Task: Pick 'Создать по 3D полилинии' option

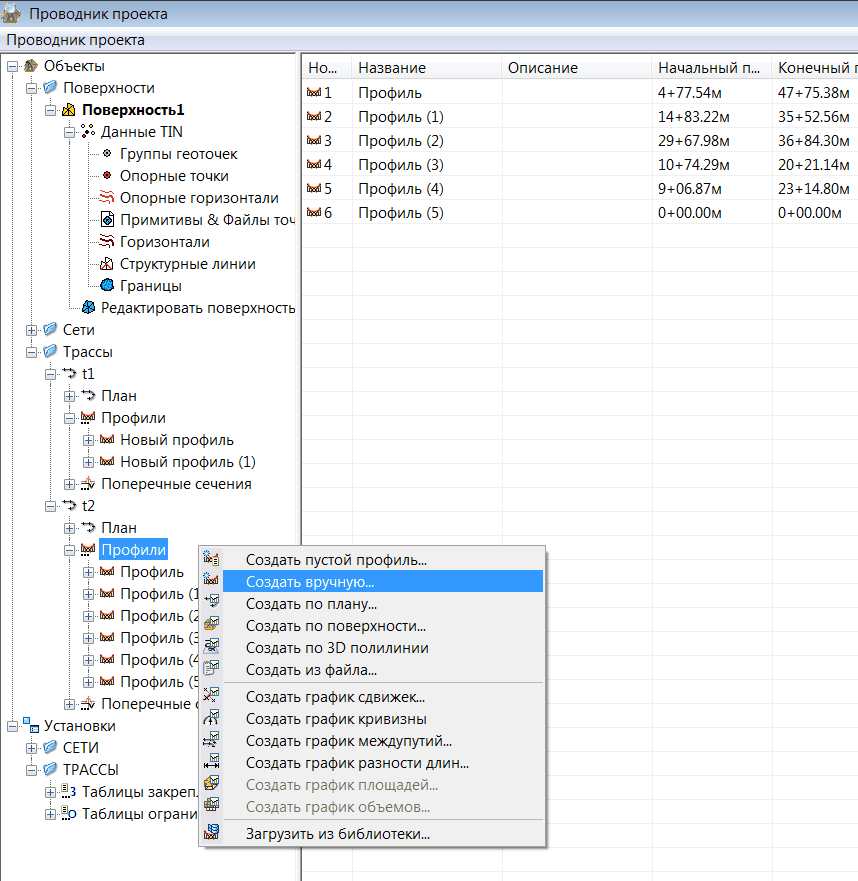Action: (337, 648)
